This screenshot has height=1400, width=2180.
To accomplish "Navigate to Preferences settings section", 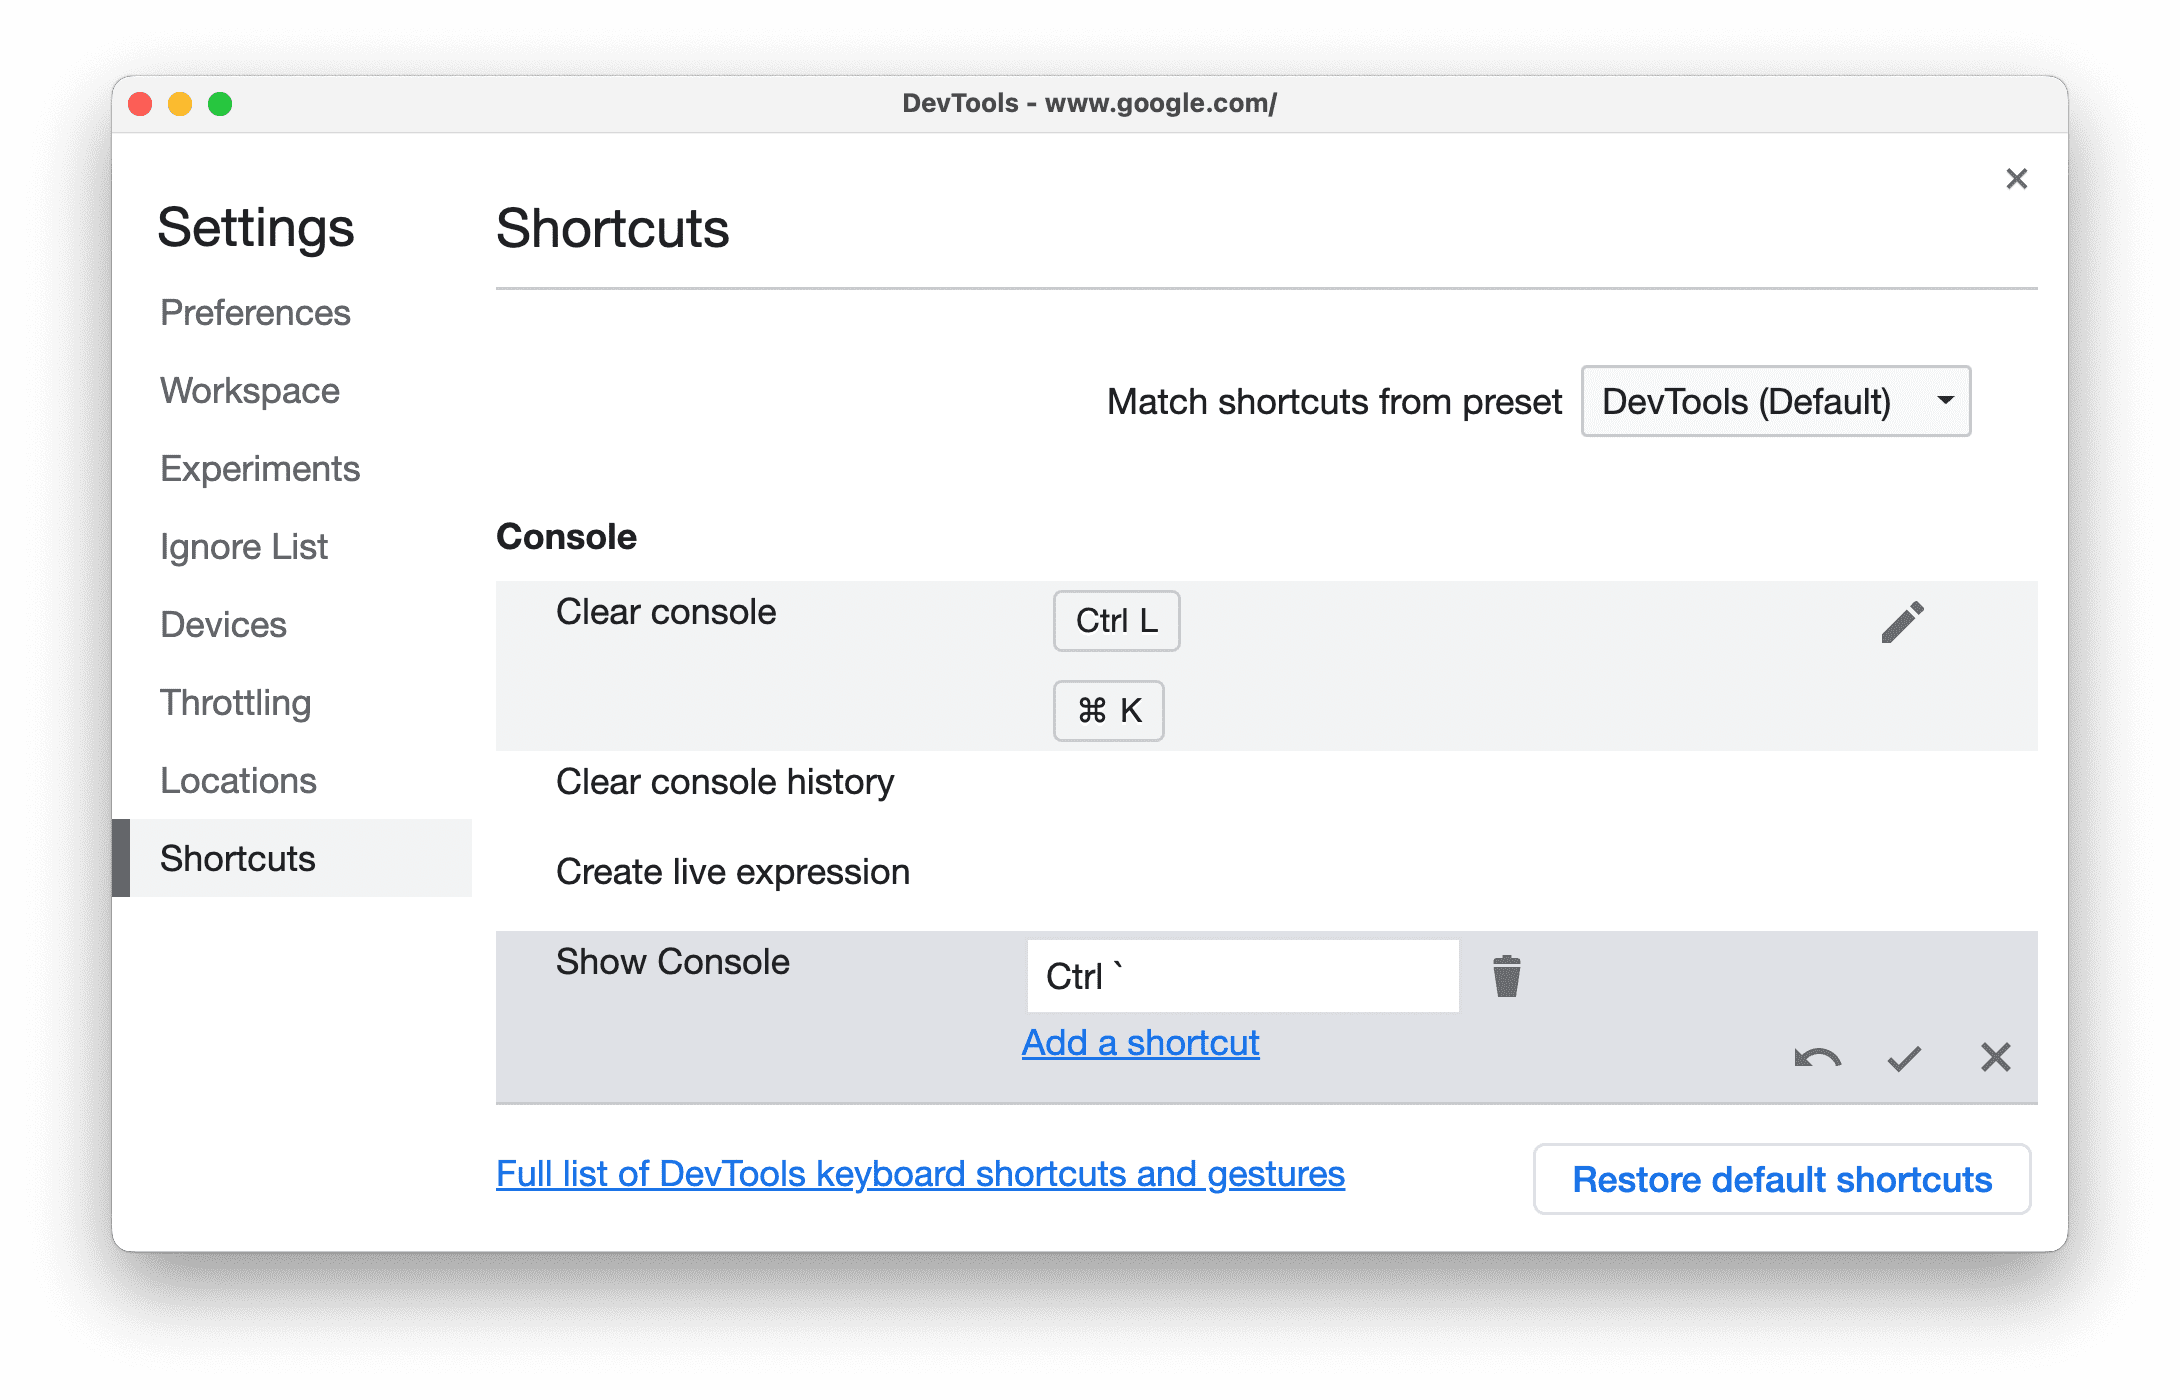I will [x=253, y=311].
